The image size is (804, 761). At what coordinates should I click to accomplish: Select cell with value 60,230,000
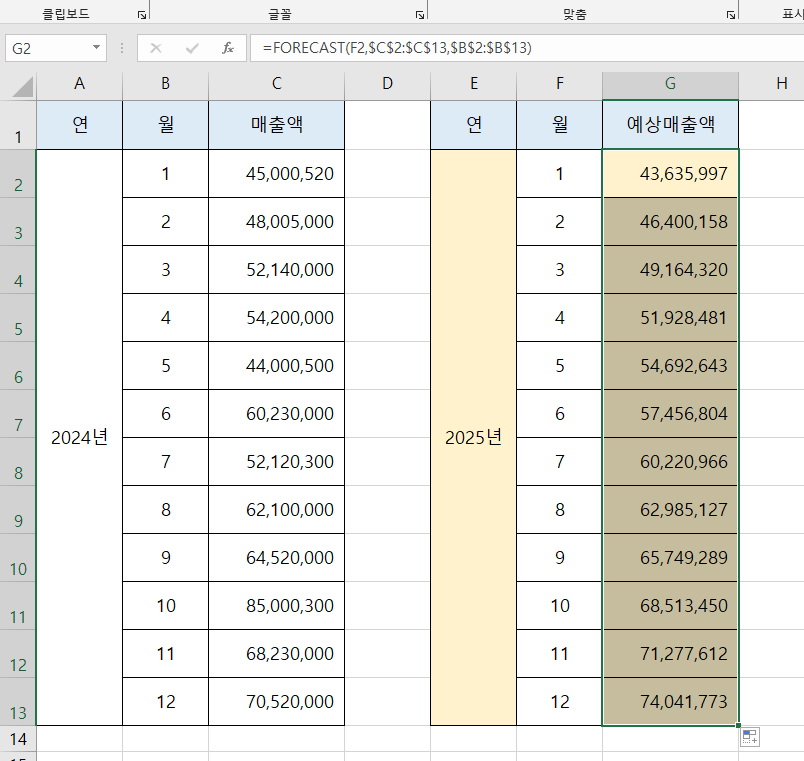click(277, 413)
